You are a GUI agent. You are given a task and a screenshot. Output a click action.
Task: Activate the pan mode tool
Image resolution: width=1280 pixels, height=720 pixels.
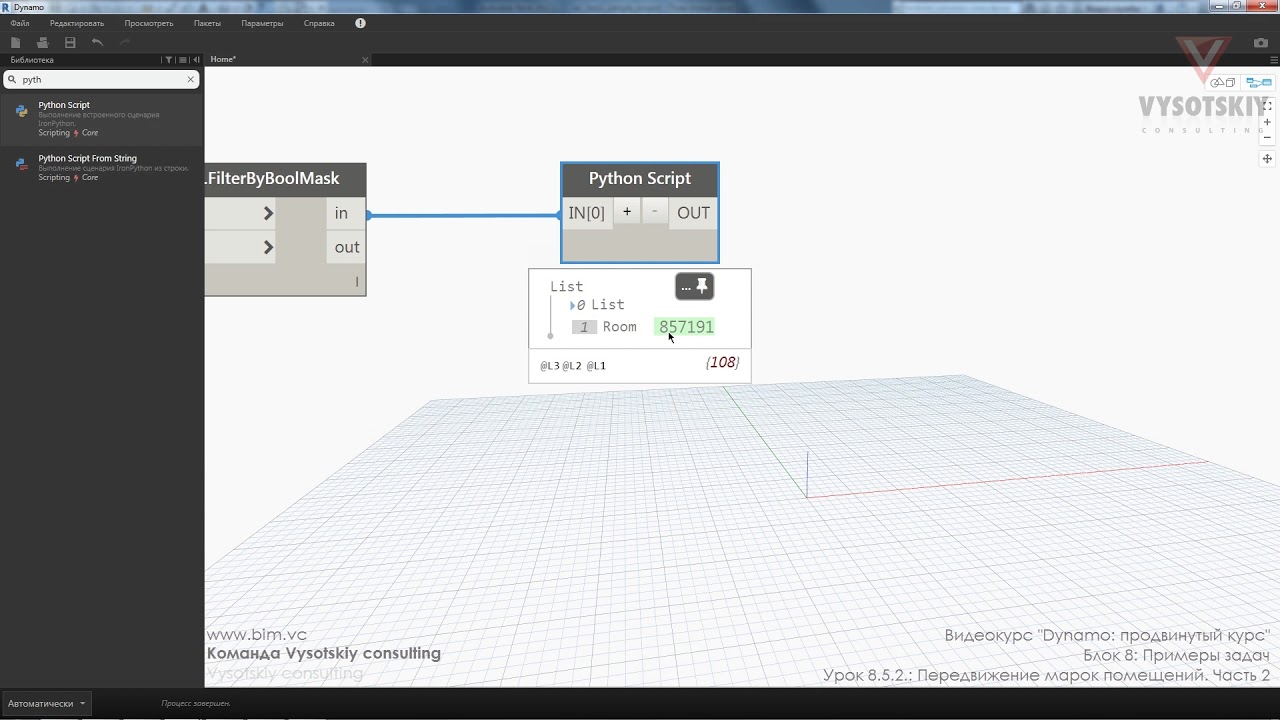(1267, 159)
